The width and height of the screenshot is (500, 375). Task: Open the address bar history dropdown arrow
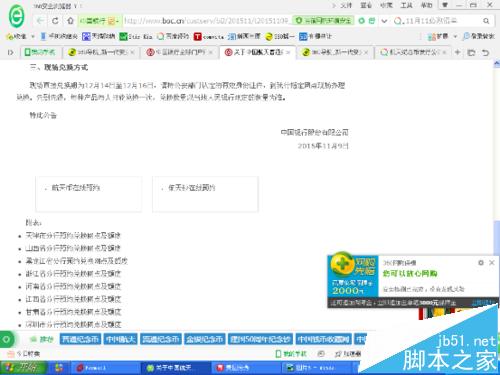[x=384, y=21]
